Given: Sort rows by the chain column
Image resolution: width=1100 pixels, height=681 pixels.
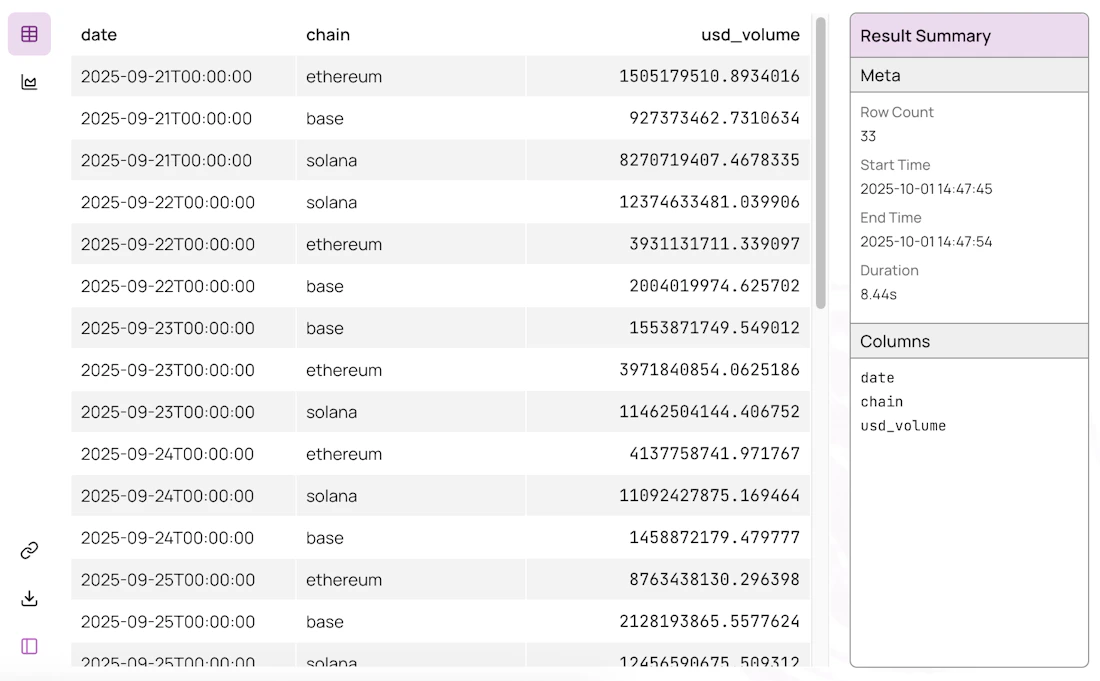Looking at the screenshot, I should [328, 34].
